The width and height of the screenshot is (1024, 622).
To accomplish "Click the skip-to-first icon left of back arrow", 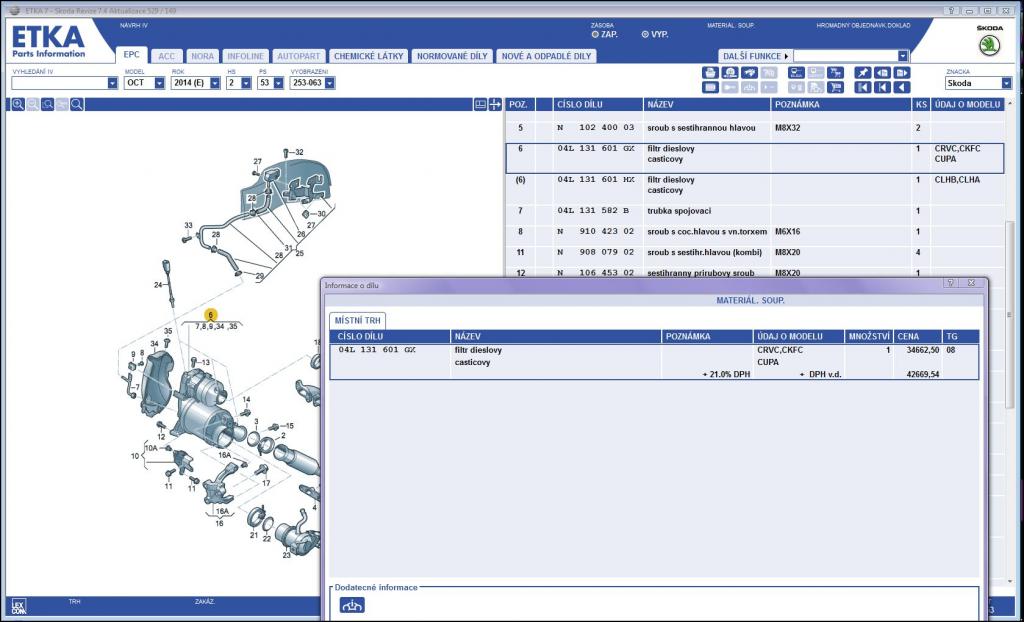I will [882, 88].
